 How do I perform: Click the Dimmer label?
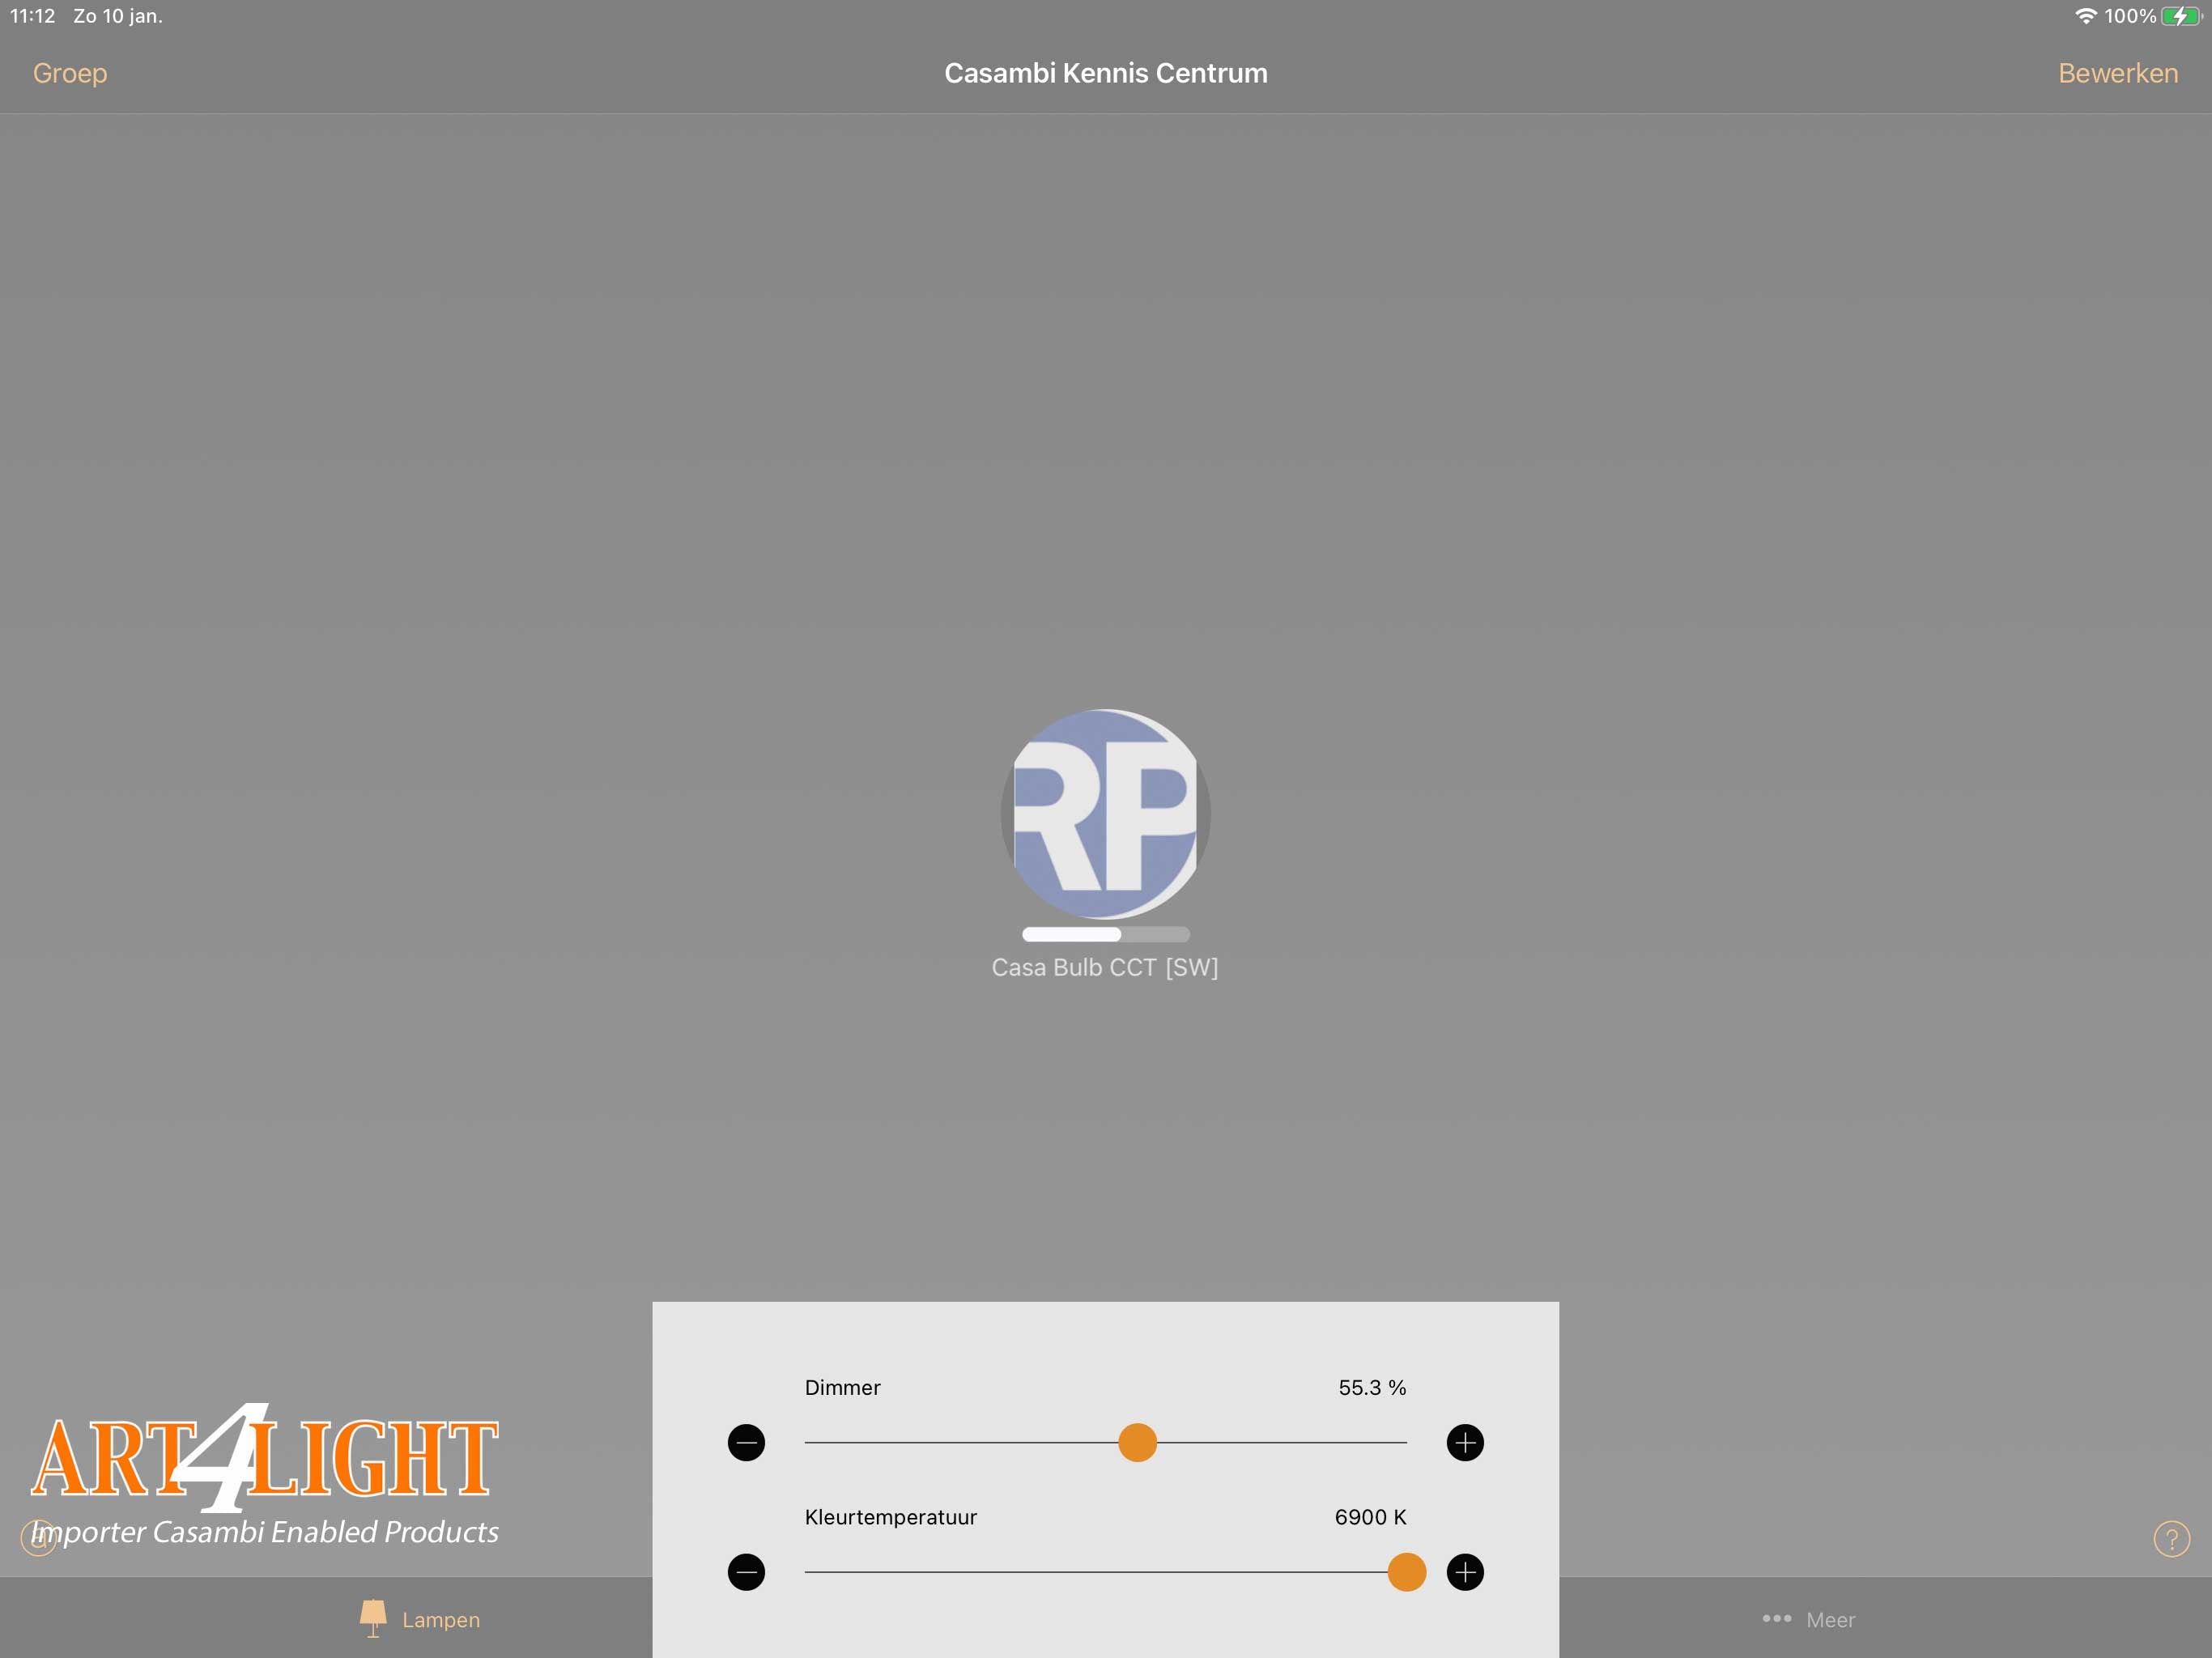coord(842,1387)
